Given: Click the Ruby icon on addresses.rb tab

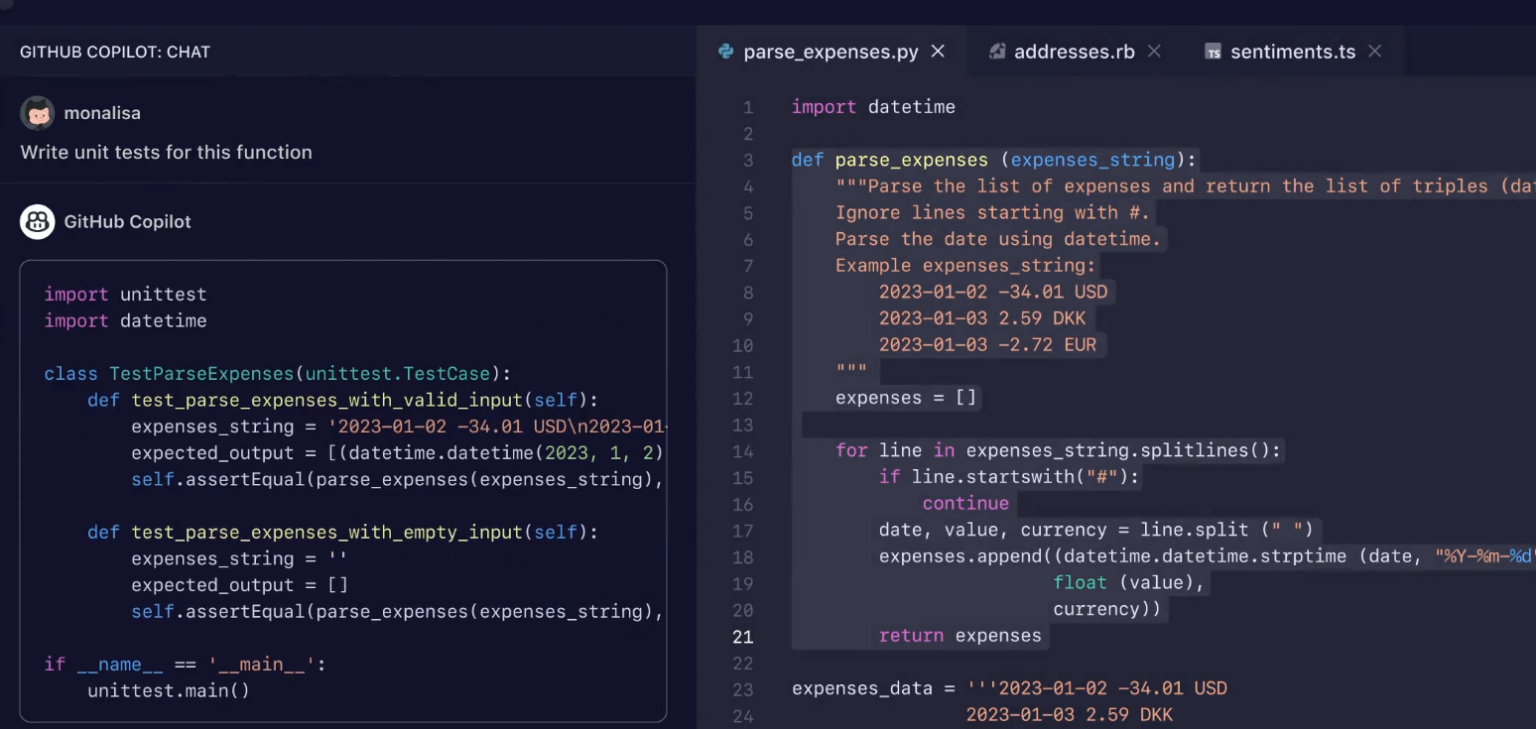Looking at the screenshot, I should pos(995,50).
